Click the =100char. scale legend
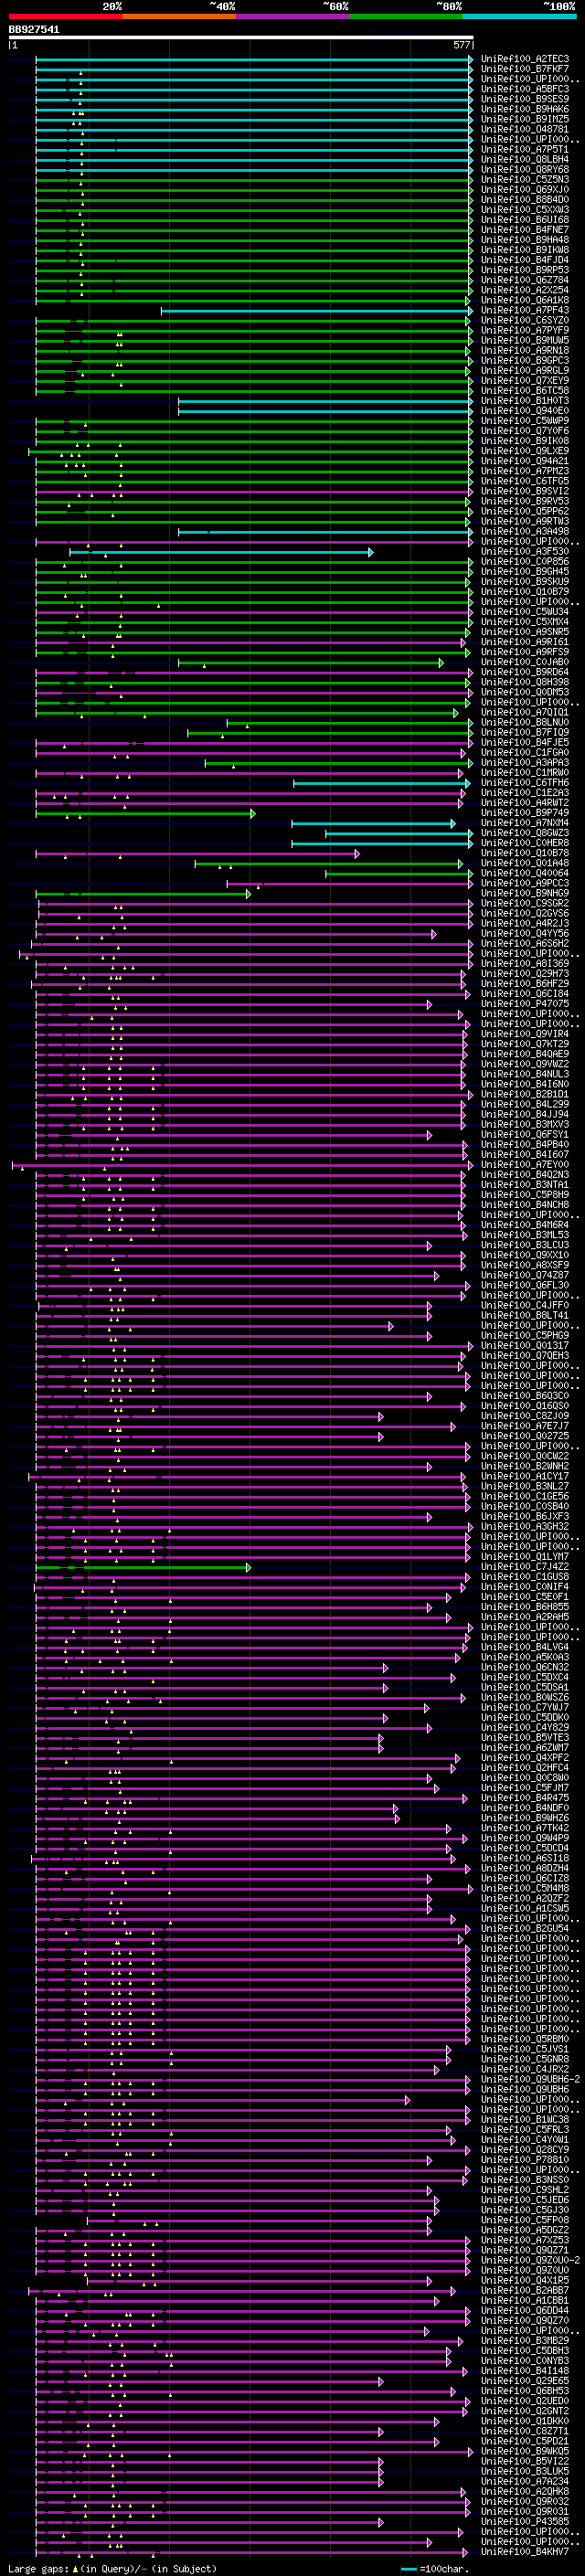Screen dimensions: 585x2576 point(434,2569)
